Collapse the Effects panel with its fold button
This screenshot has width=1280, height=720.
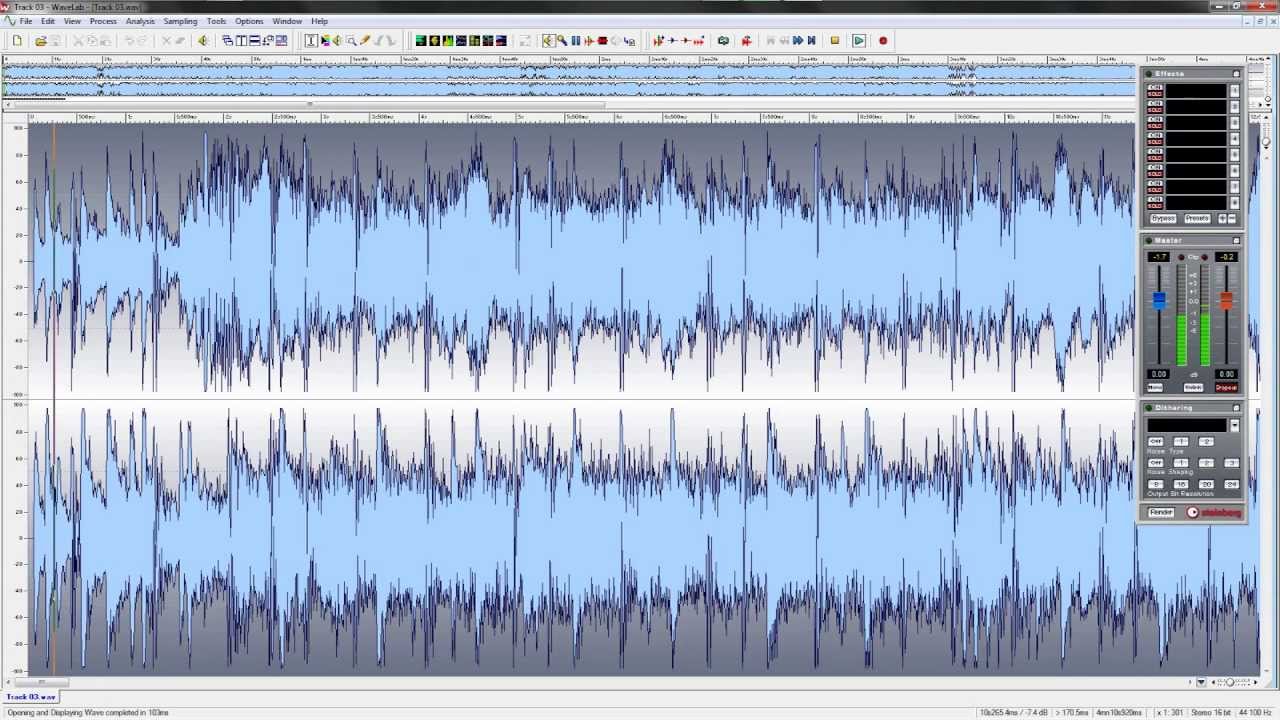(x=1236, y=74)
